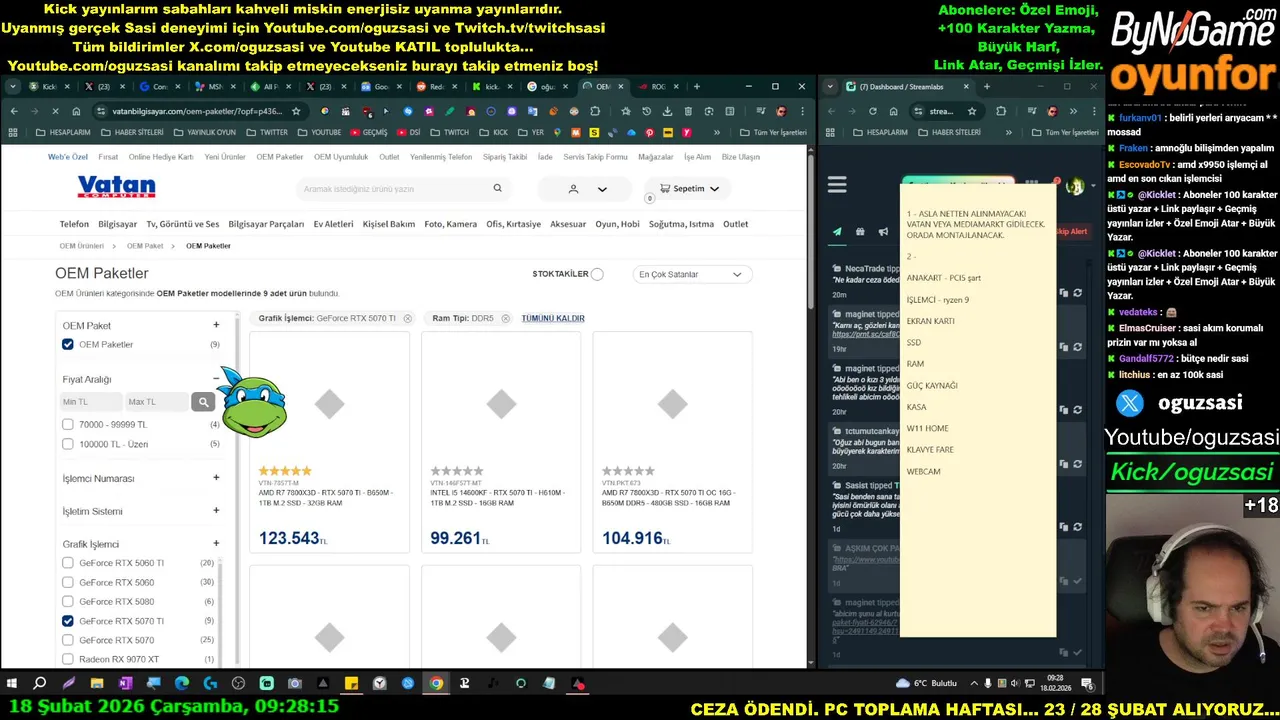
Task: Click the megaphone icon in Streamlabs
Action: pos(883,232)
